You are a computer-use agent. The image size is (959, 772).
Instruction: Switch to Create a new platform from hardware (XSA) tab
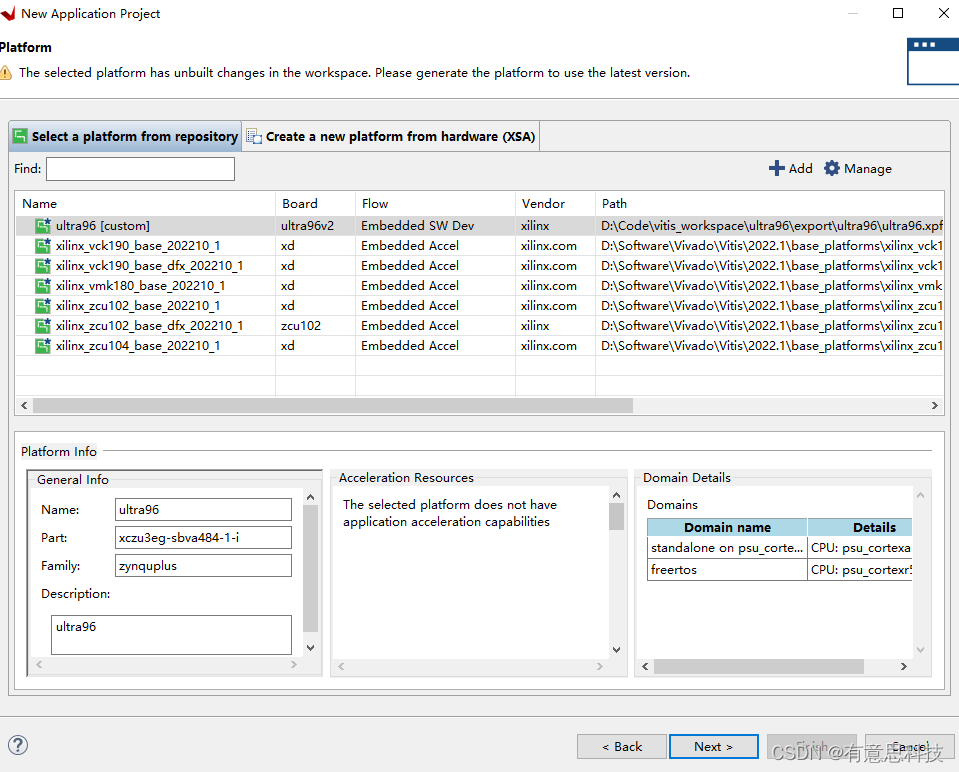tap(391, 136)
